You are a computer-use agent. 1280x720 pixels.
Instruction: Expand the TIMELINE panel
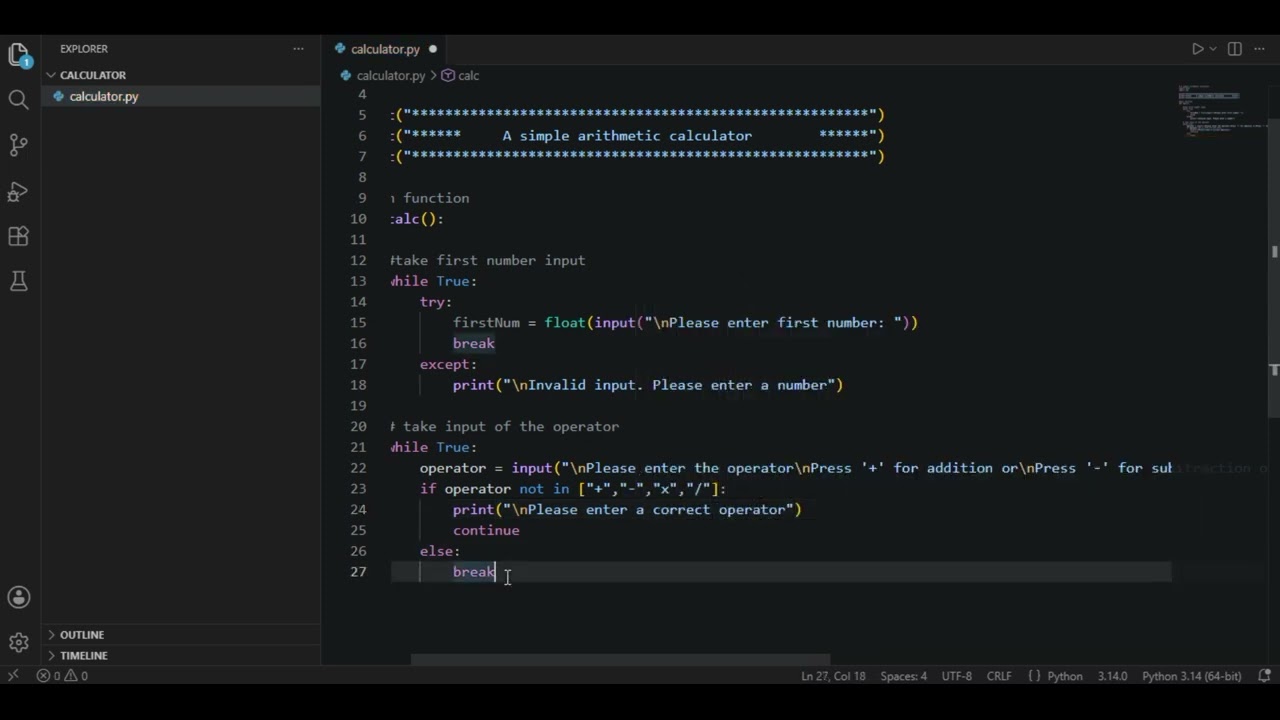[180, 656]
